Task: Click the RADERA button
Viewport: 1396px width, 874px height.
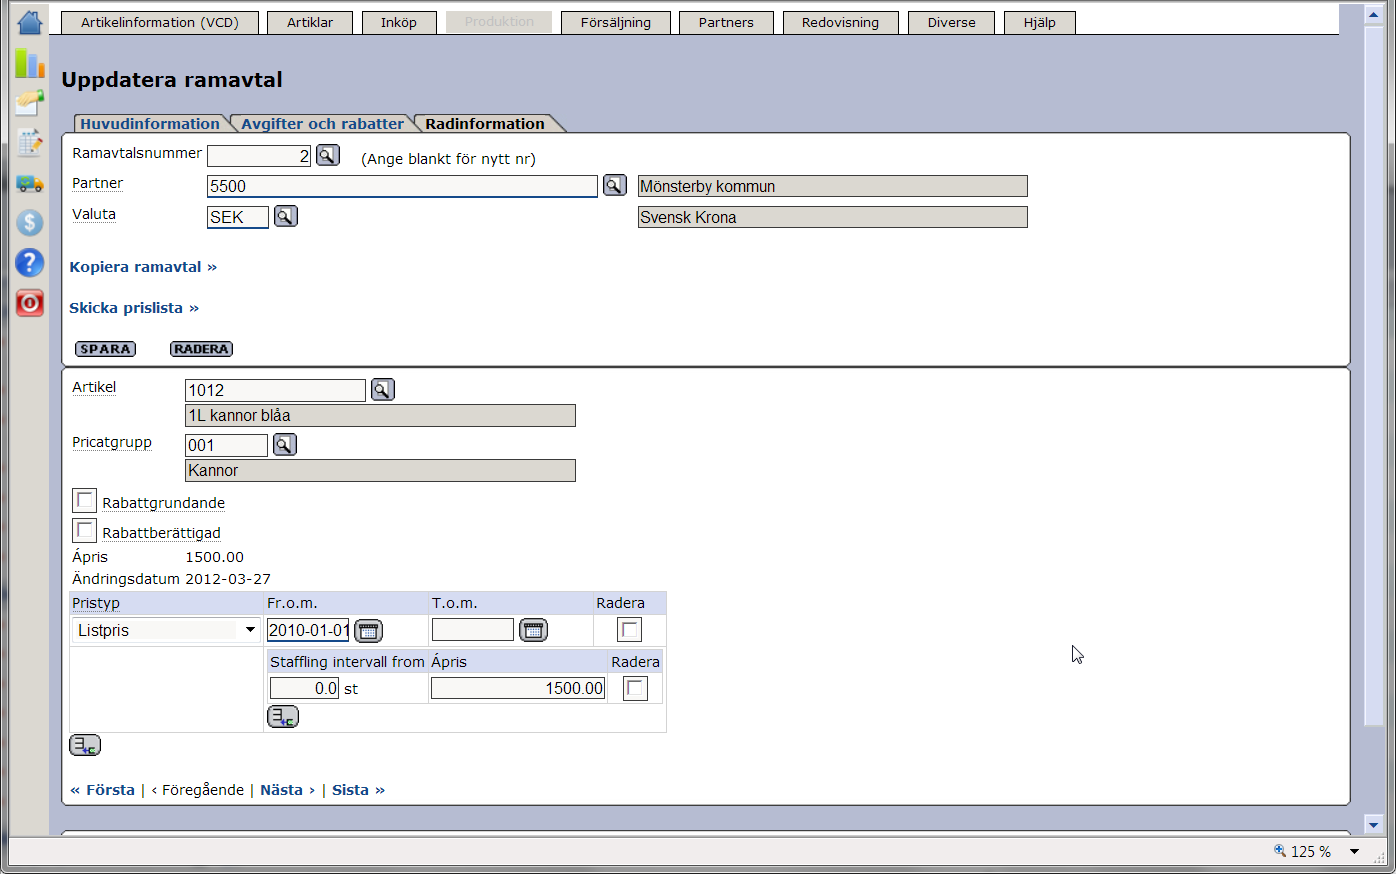Action: click(201, 349)
